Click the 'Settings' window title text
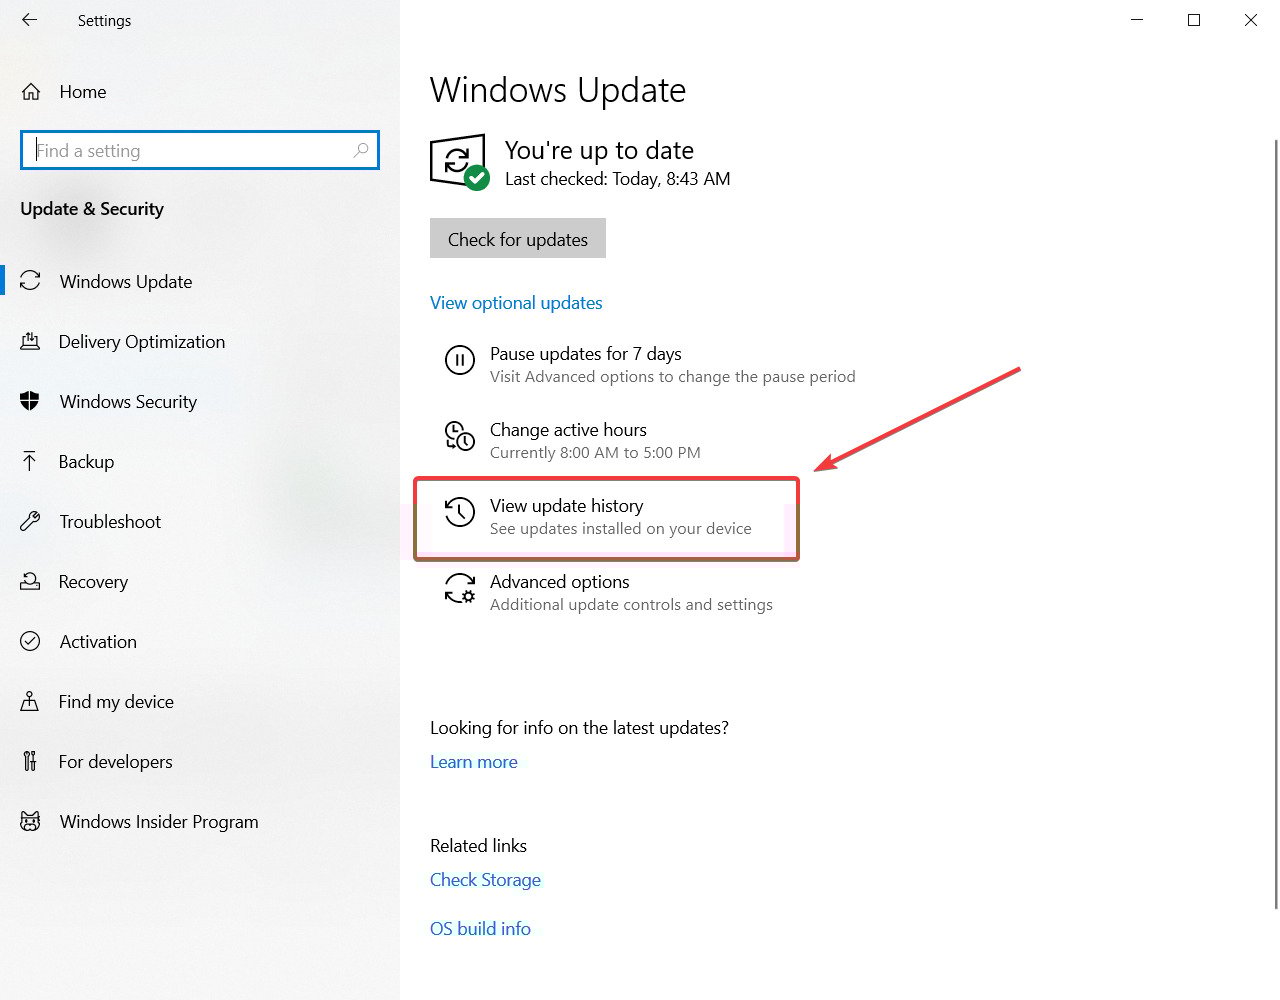The image size is (1280, 1000). [x=104, y=20]
